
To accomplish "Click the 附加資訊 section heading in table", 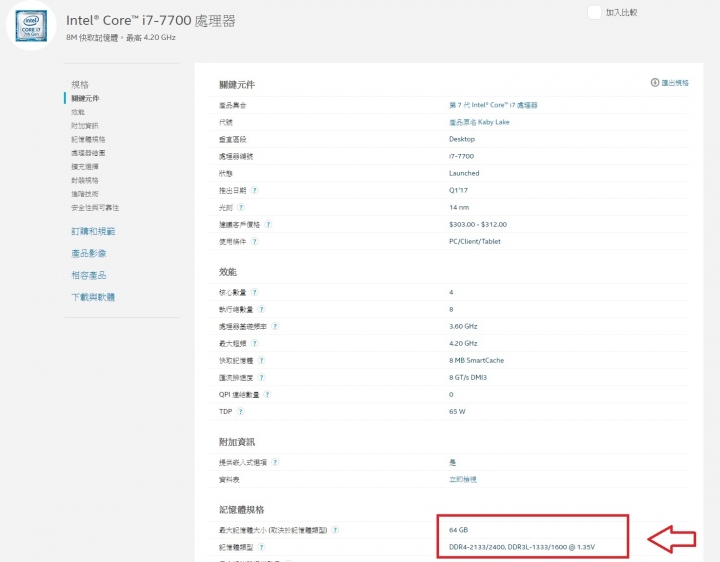I will pos(237,442).
